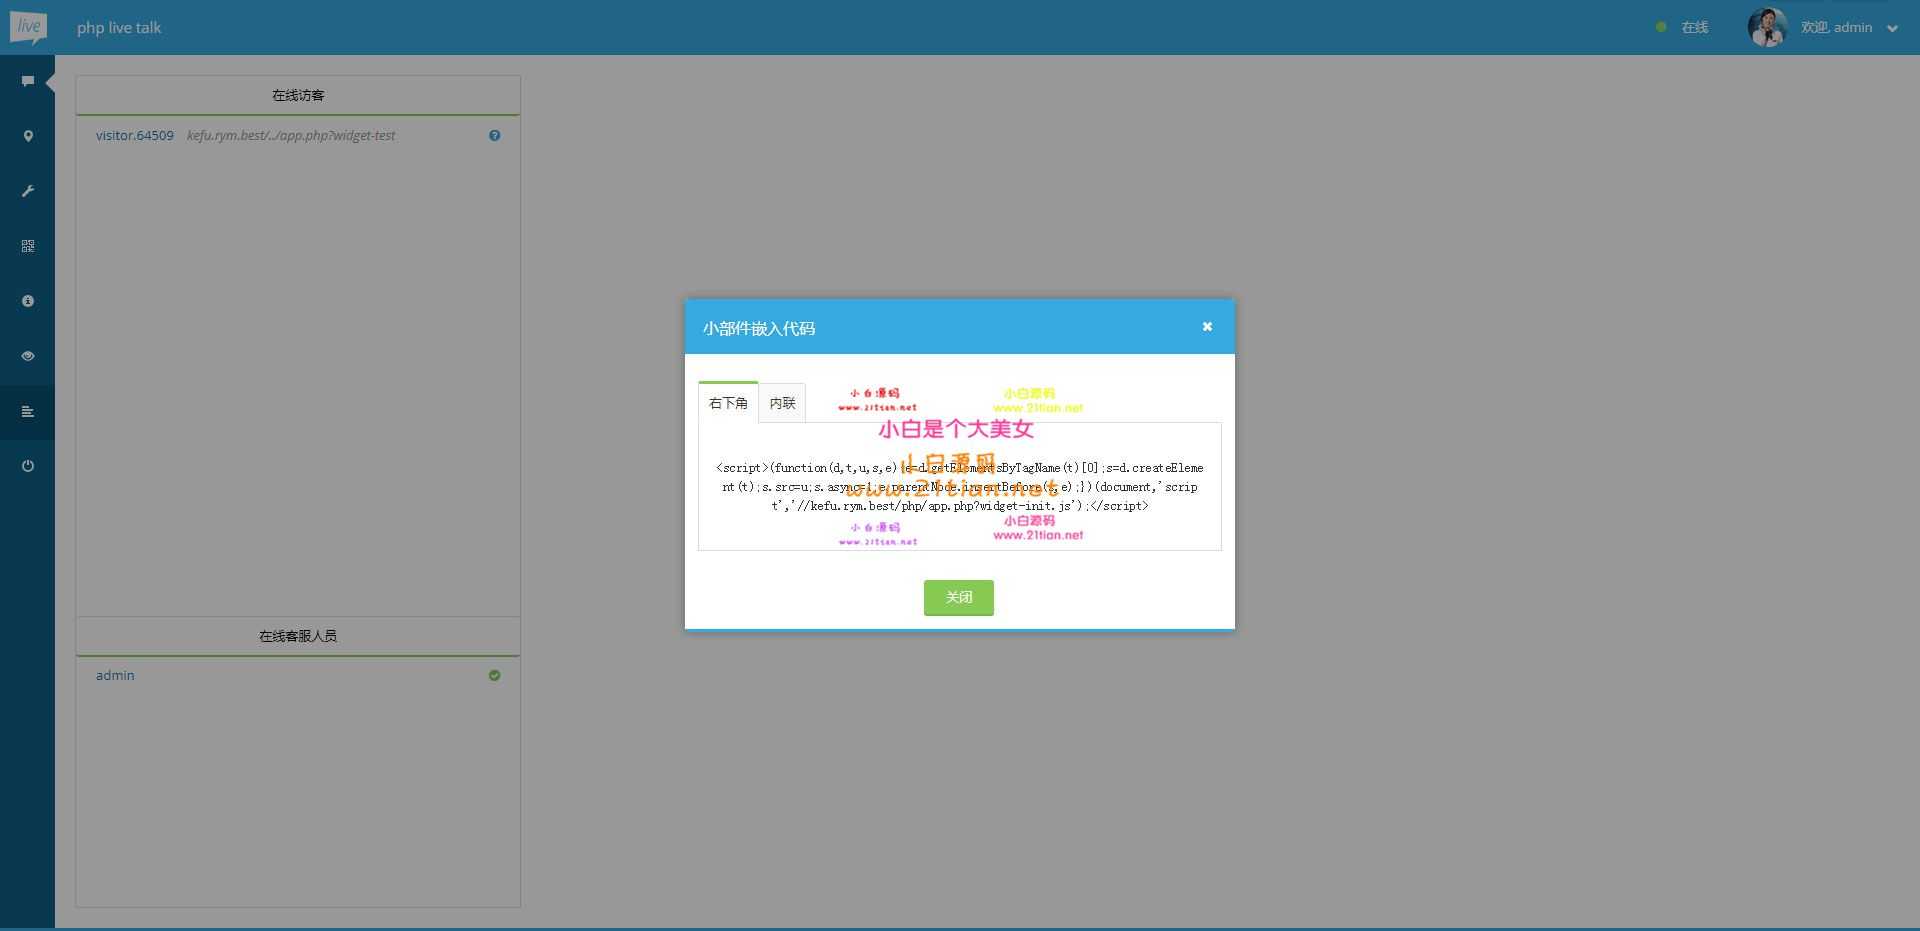
Task: Select the info circle sidebar icon
Action: coord(28,301)
